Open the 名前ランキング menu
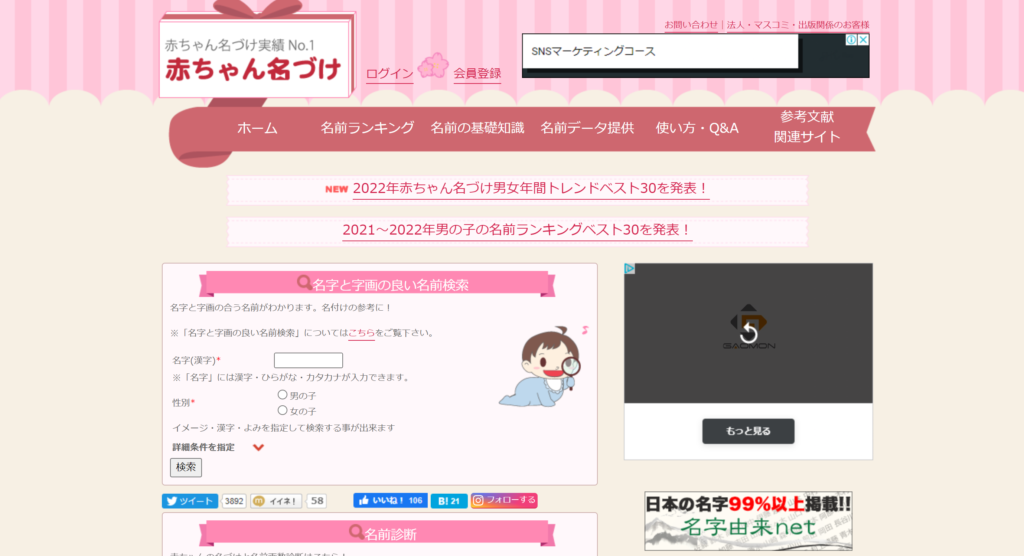This screenshot has height=556, width=1024. 367,128
